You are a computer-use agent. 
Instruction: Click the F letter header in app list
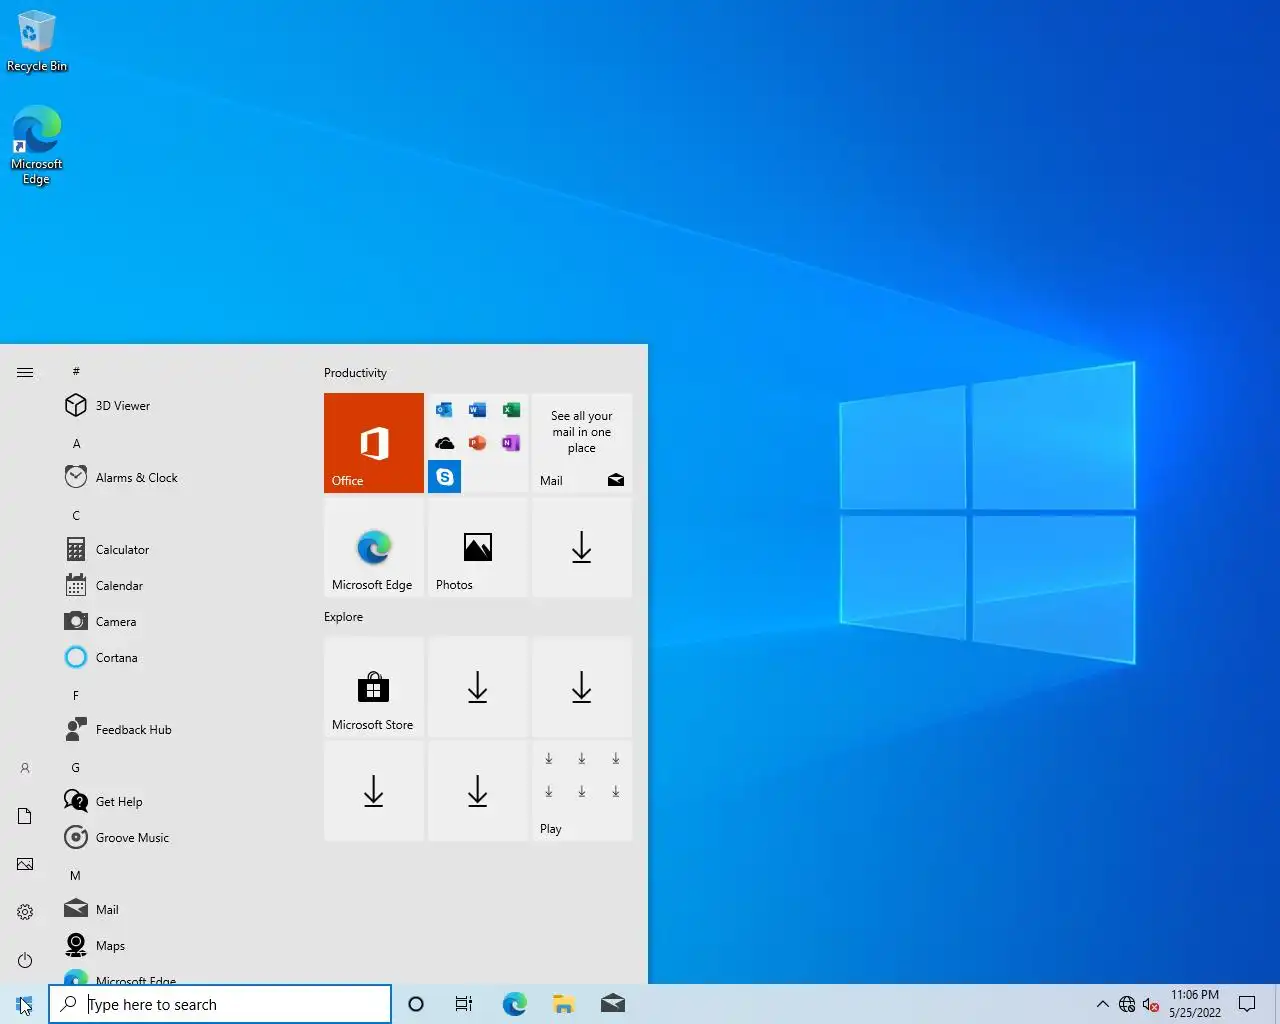coord(76,695)
